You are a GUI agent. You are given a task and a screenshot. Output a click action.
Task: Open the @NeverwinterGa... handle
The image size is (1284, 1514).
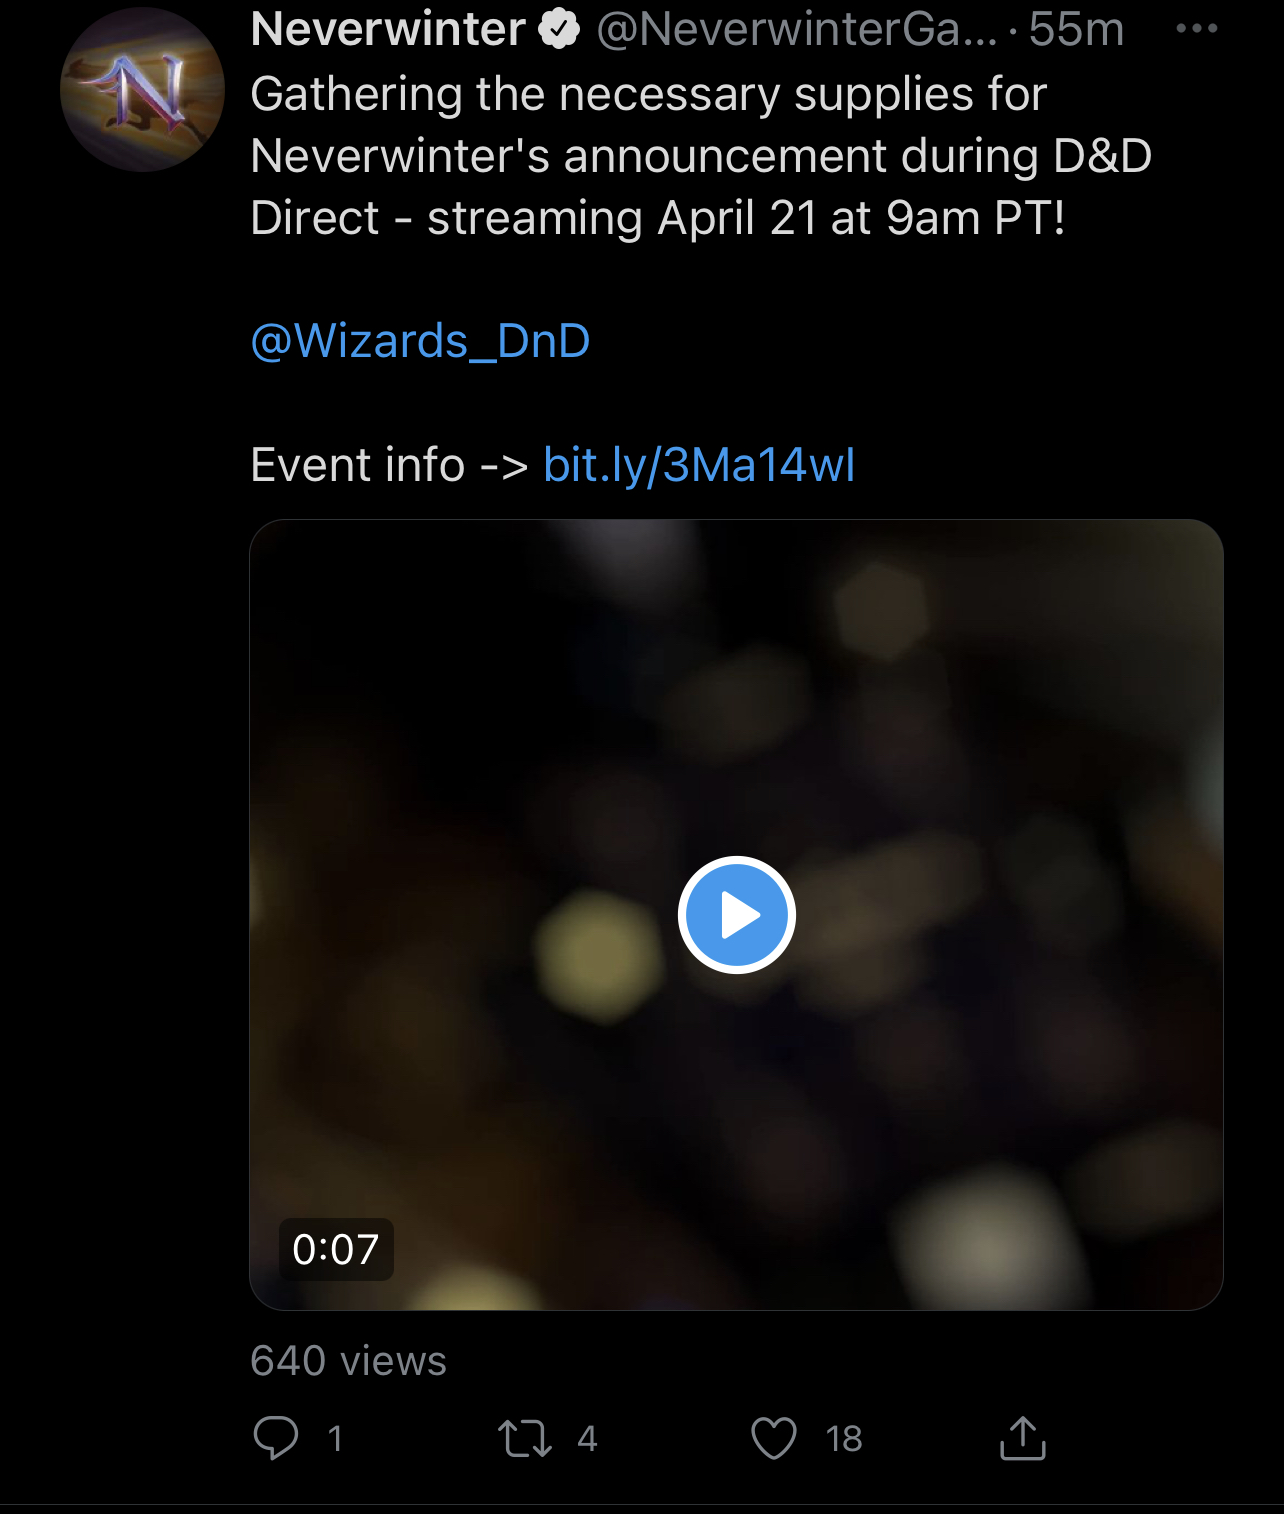pyautogui.click(x=797, y=29)
